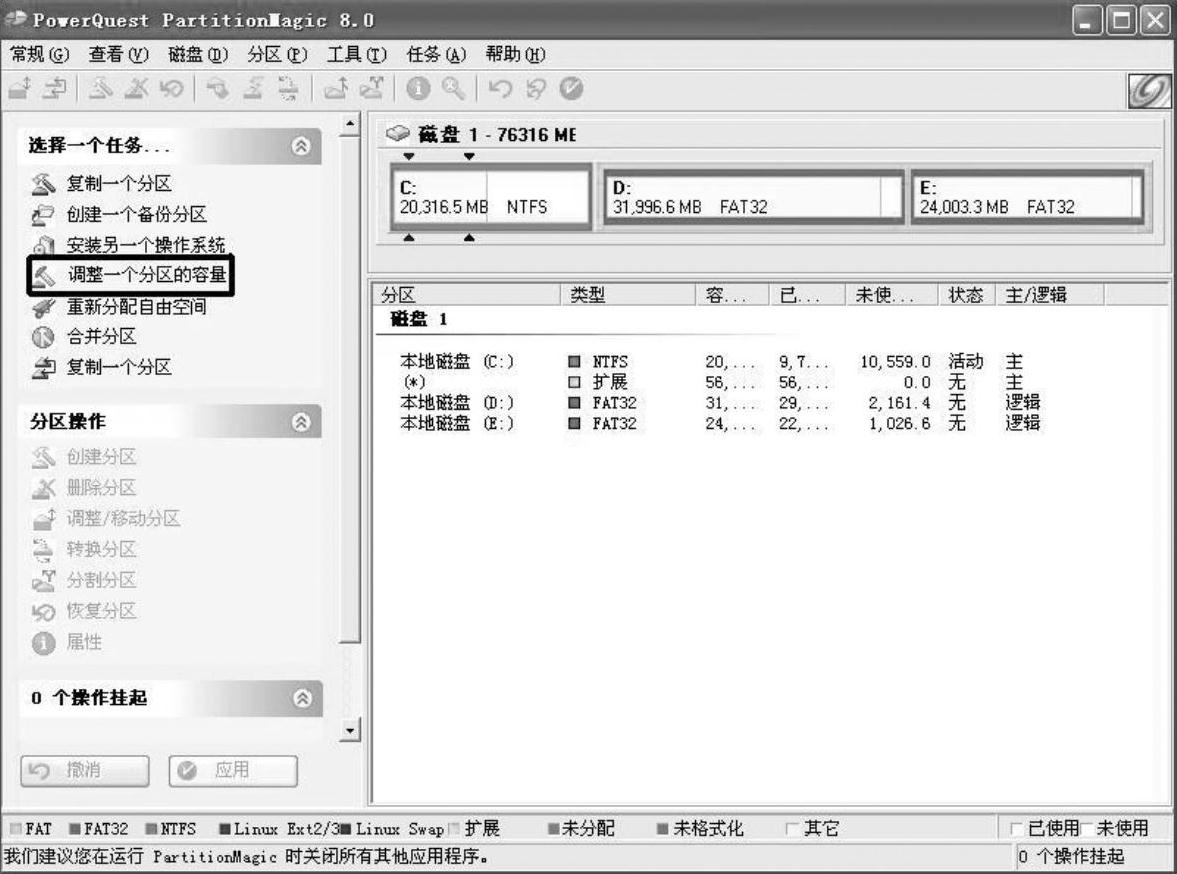The image size is (1177, 874).
Task: Select the E: FAT32 partition in the disk map
Action: [1028, 197]
